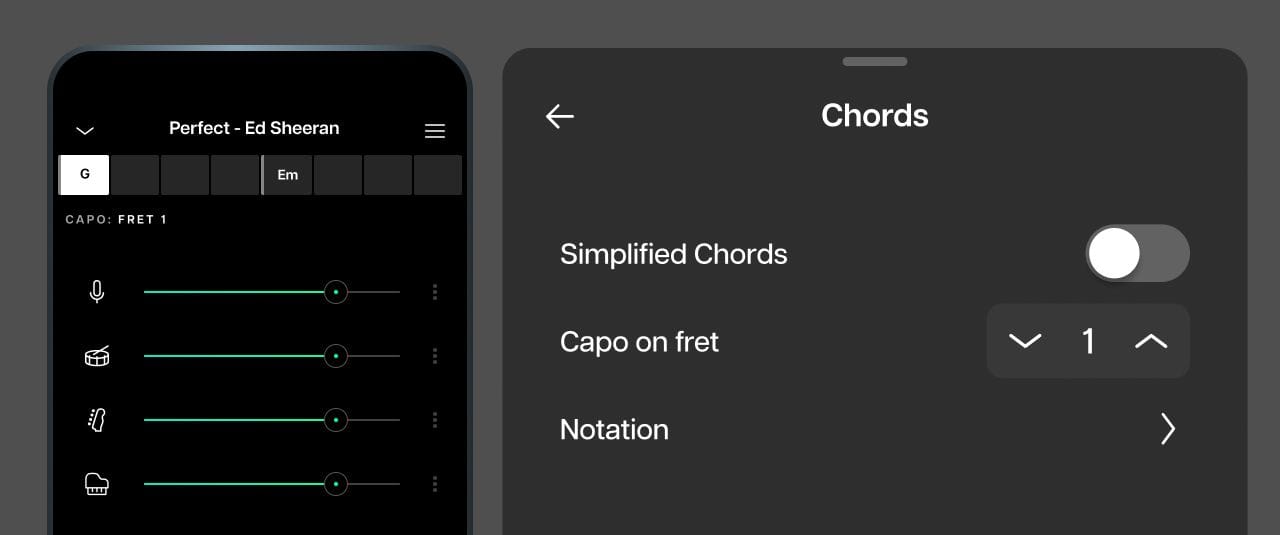Collapse the player with the down chevron
This screenshot has height=535, width=1280.
(x=85, y=130)
